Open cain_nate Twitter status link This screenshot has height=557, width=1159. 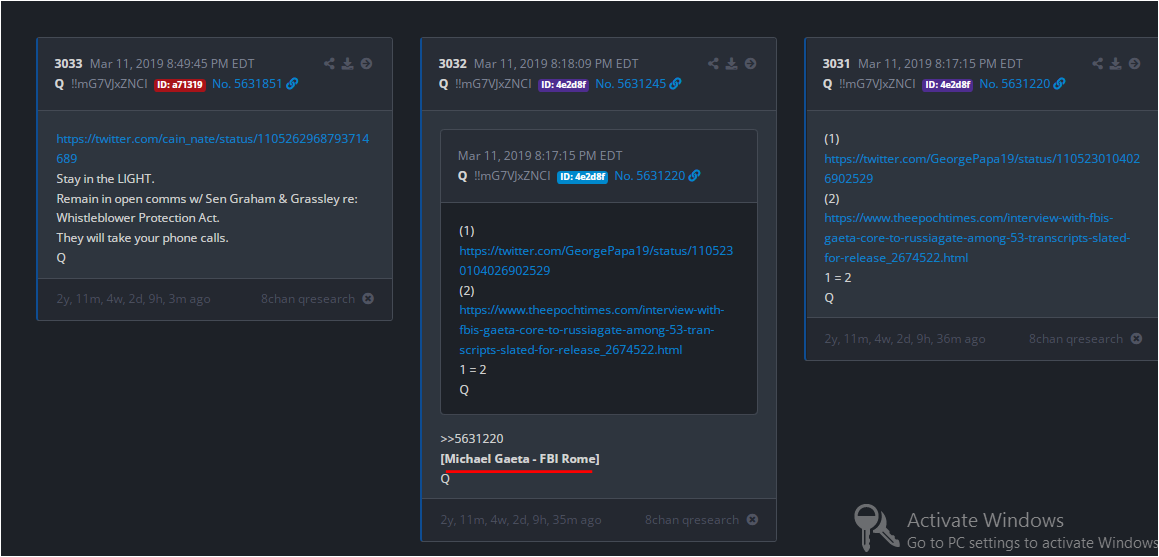tap(212, 148)
